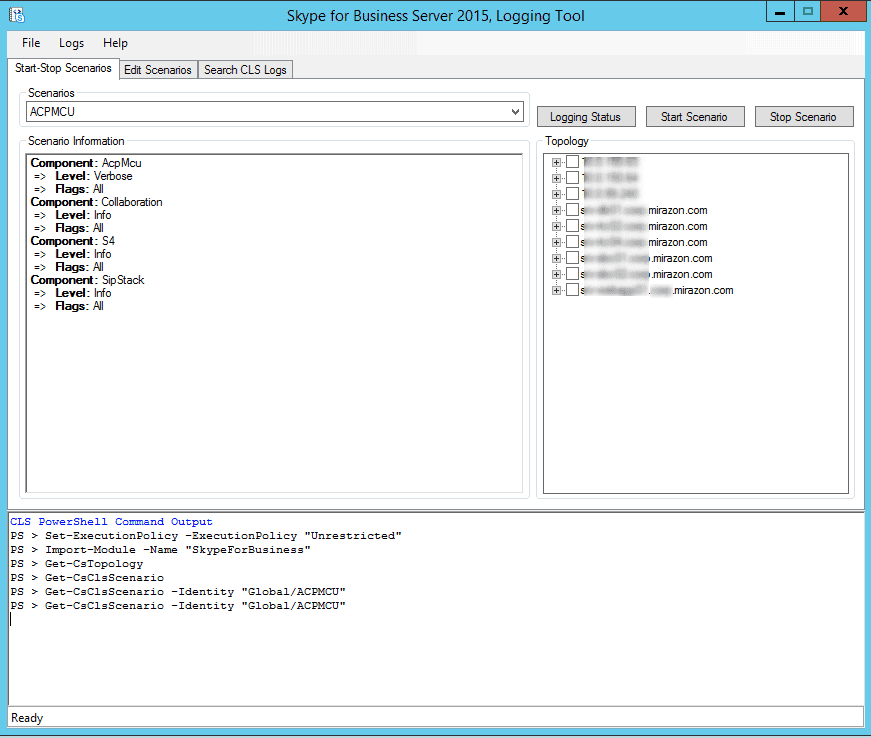Click the Set-ExecutionPolicy command line
Screen dimensions: 871x738
[206, 536]
